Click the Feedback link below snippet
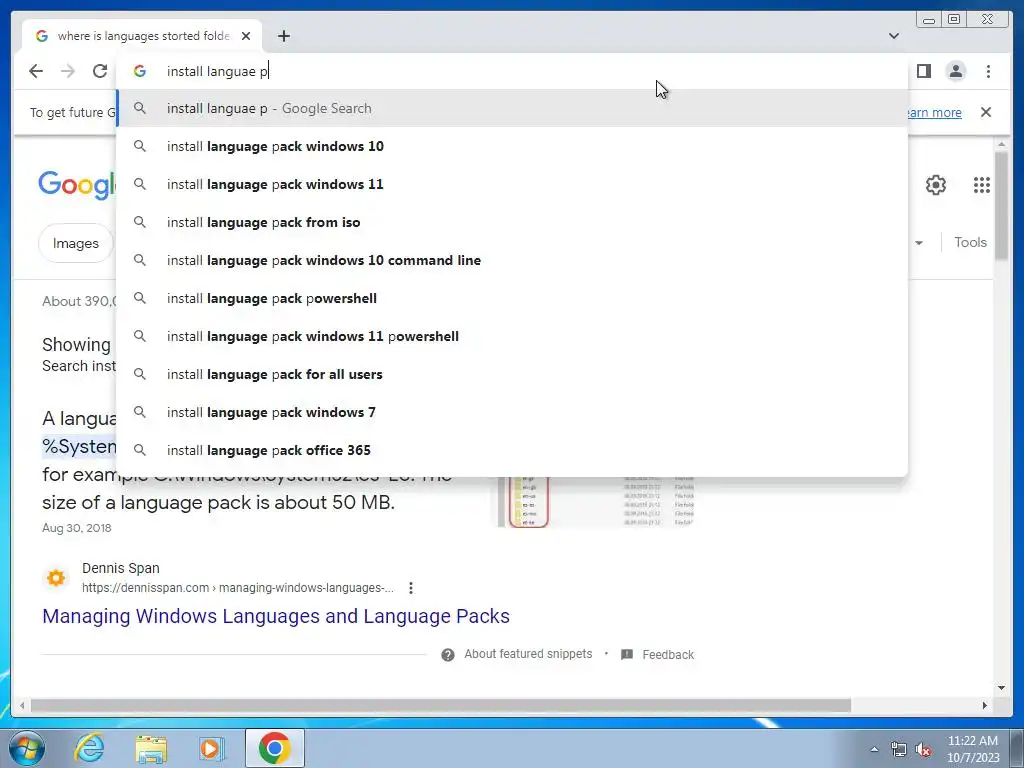Viewport: 1024px width, 768px height. click(x=667, y=654)
